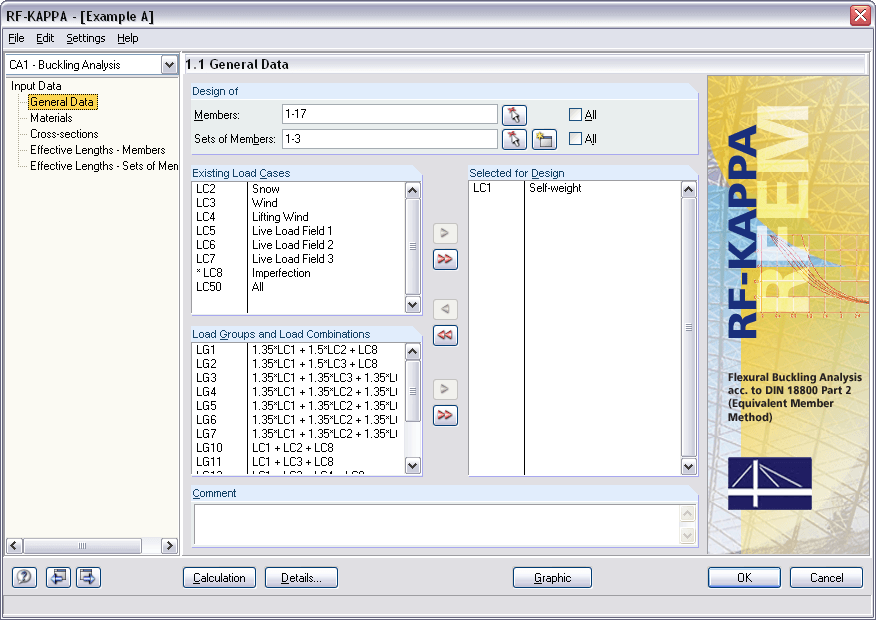876x620 pixels.
Task: Open the File menu
Action: pos(16,38)
